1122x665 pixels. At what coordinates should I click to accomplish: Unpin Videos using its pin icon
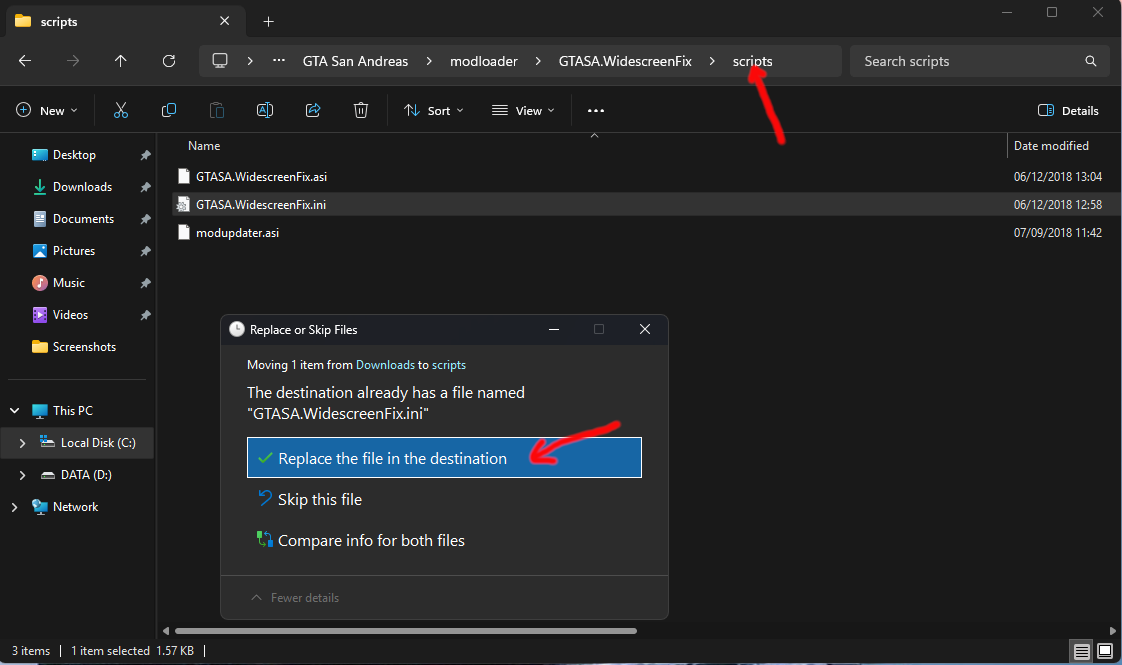145,316
